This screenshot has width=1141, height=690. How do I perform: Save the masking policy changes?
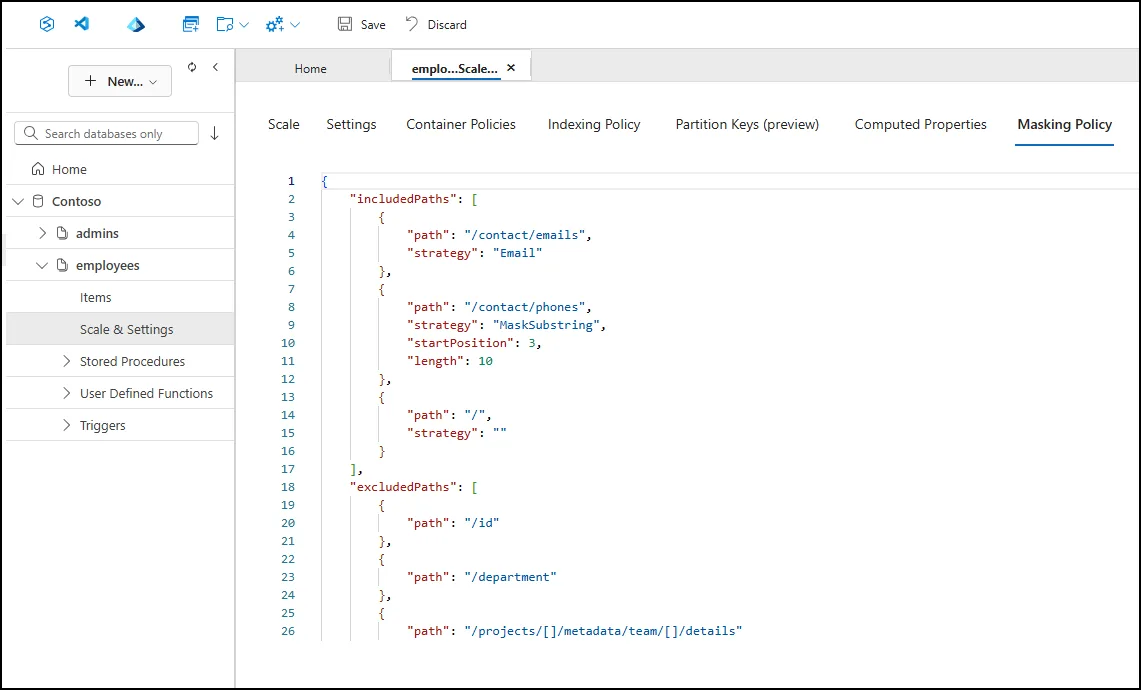(x=361, y=24)
